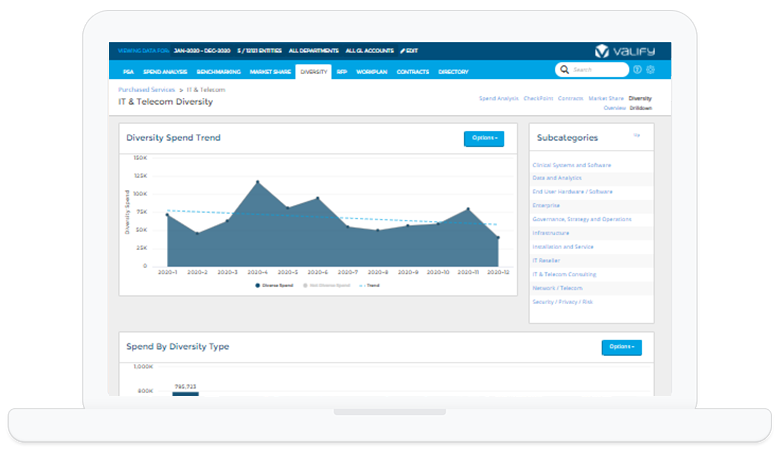This screenshot has width=779, height=450.
Task: Click the Purchased Services breadcrumb
Action: [x=147, y=90]
